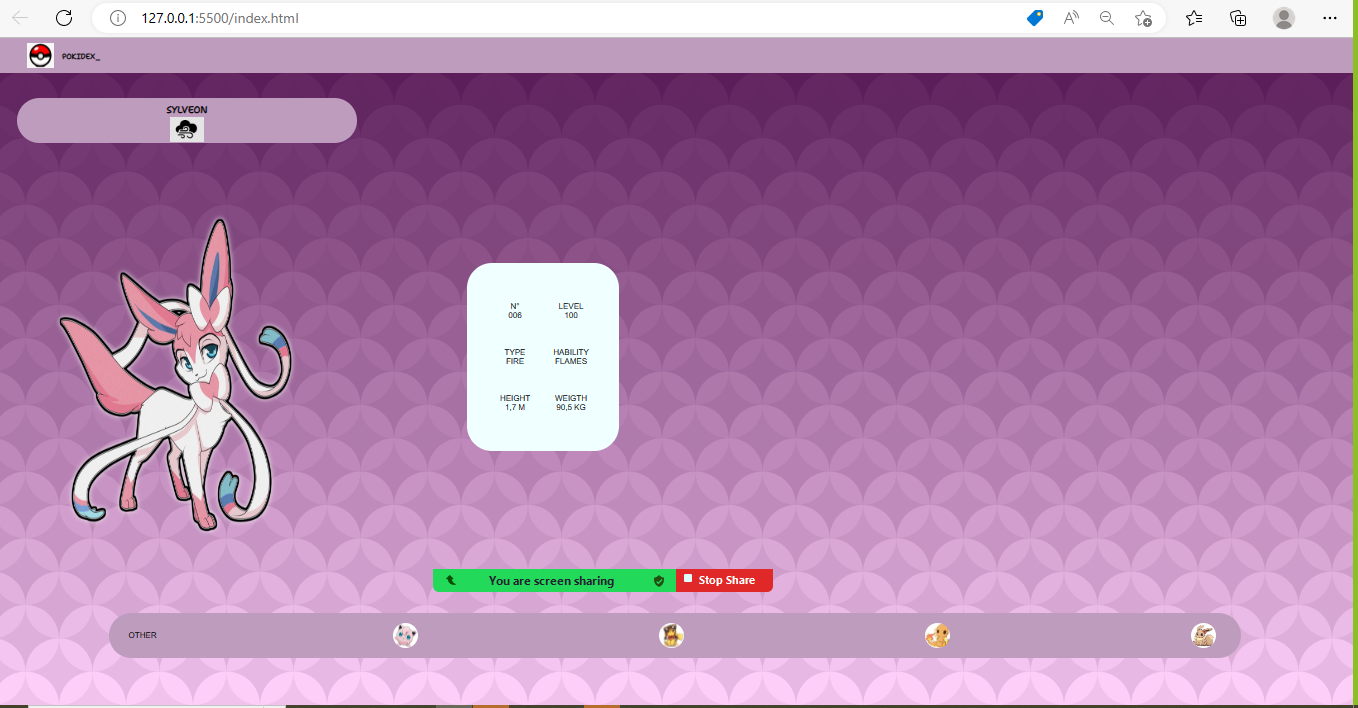Open the Collections icon
1358x708 pixels.
1238,18
